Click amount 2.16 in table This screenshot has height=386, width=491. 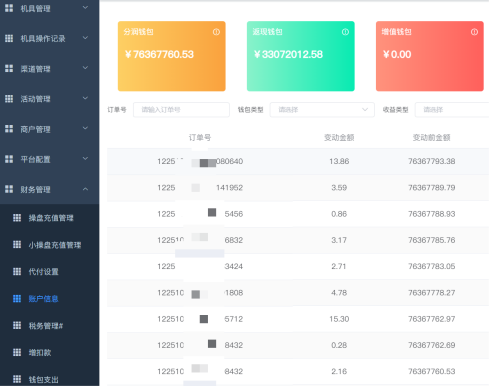click(339, 371)
